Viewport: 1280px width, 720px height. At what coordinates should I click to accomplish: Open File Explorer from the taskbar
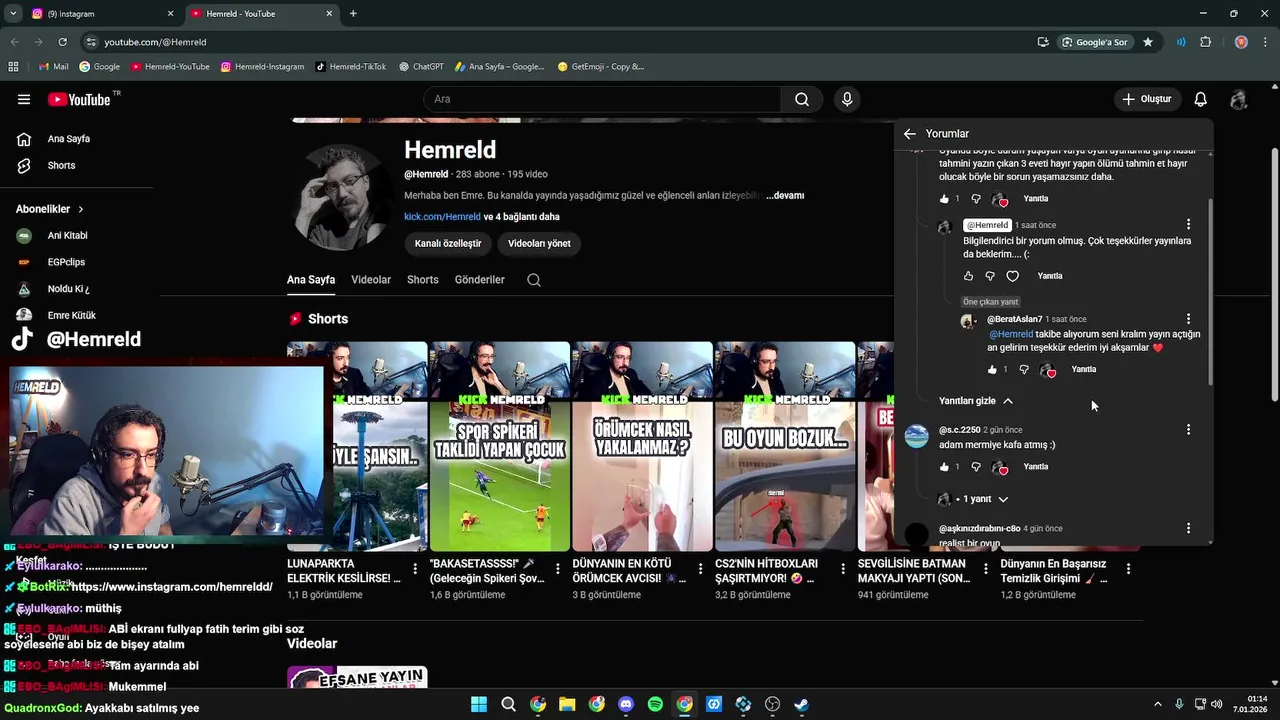coord(567,704)
